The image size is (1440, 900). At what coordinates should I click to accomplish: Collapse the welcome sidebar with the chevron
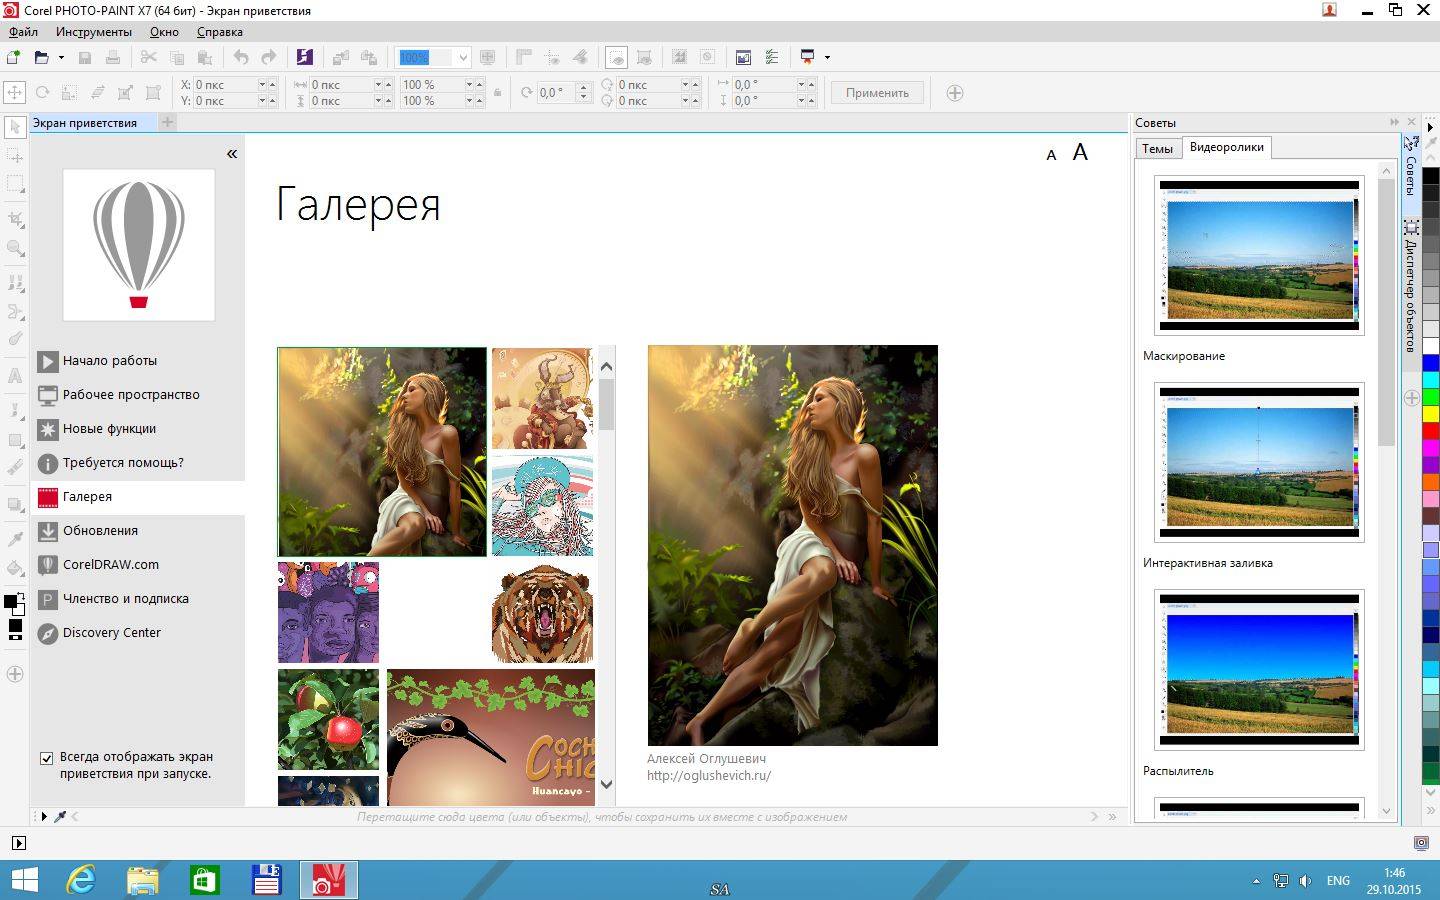click(x=231, y=152)
